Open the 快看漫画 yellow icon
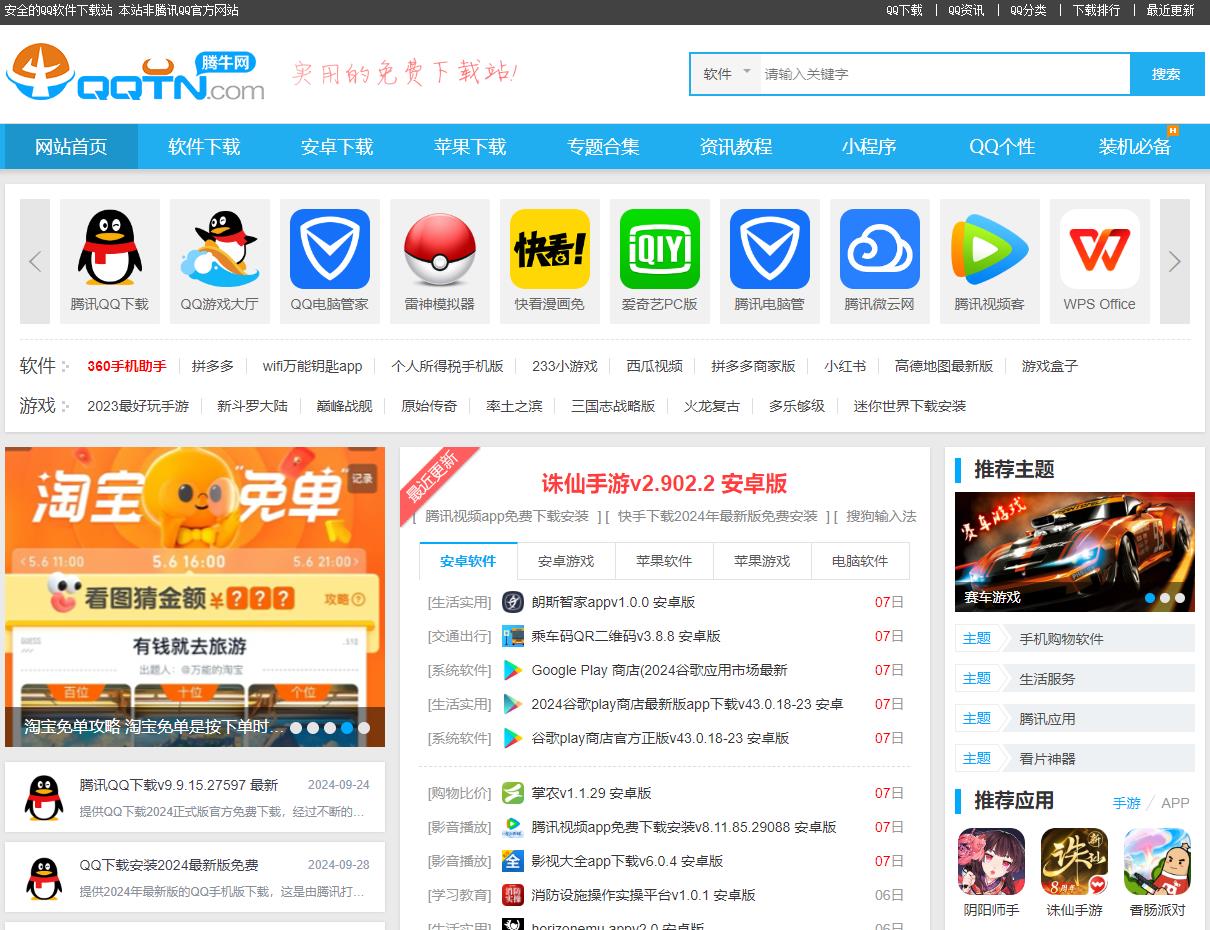This screenshot has height=930, width=1210. pos(550,249)
